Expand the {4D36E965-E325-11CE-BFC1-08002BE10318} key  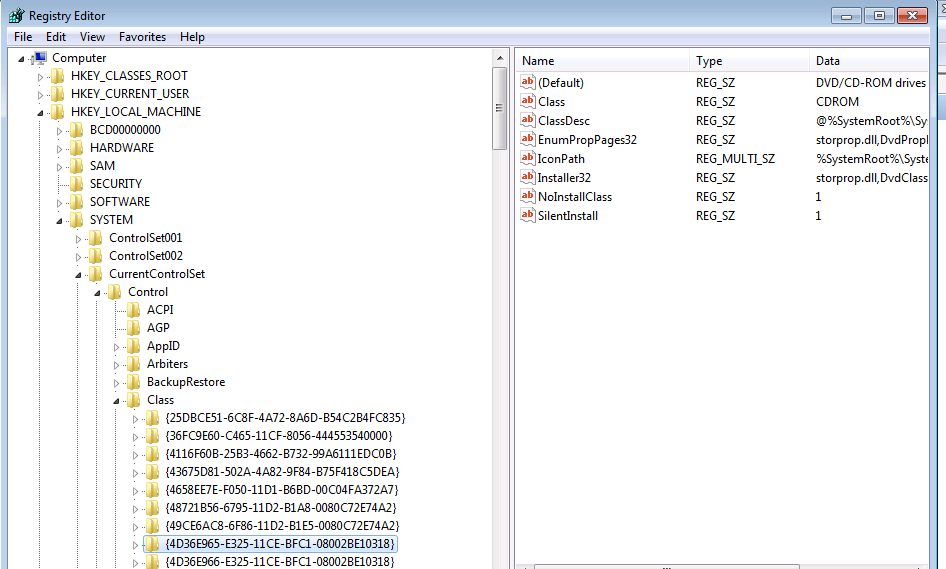click(x=136, y=545)
